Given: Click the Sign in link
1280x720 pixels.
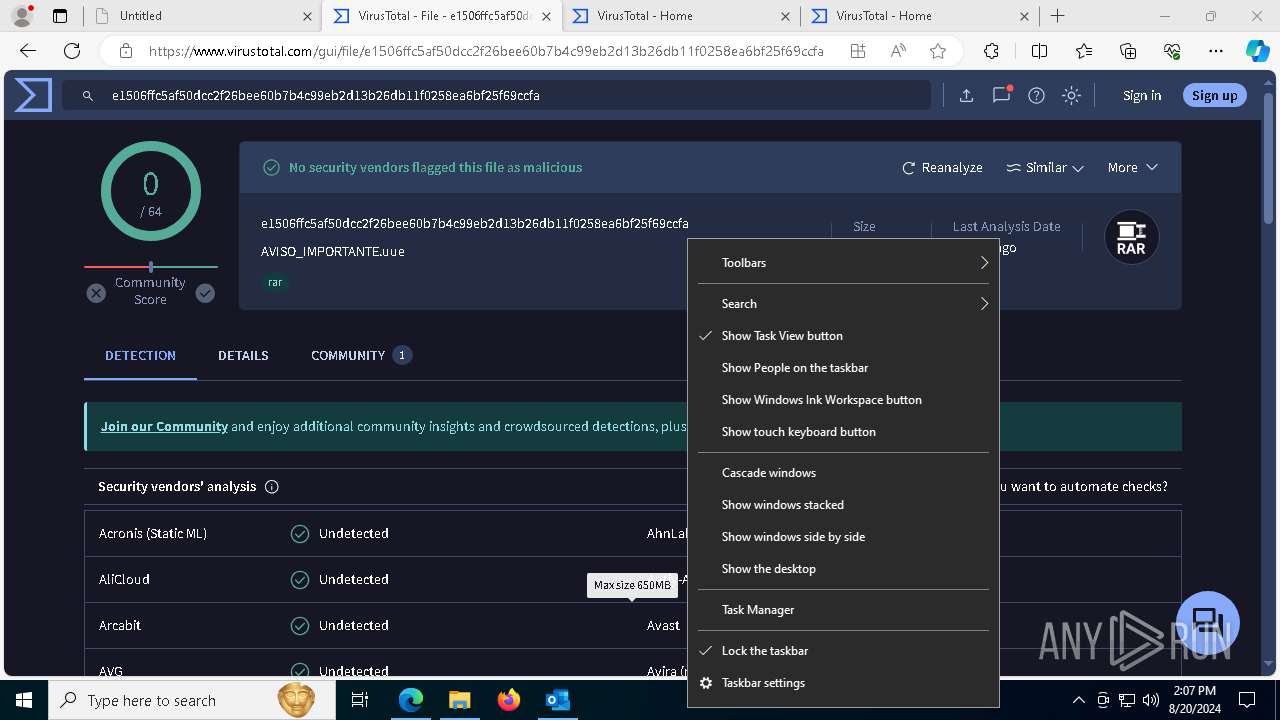Looking at the screenshot, I should (1142, 95).
